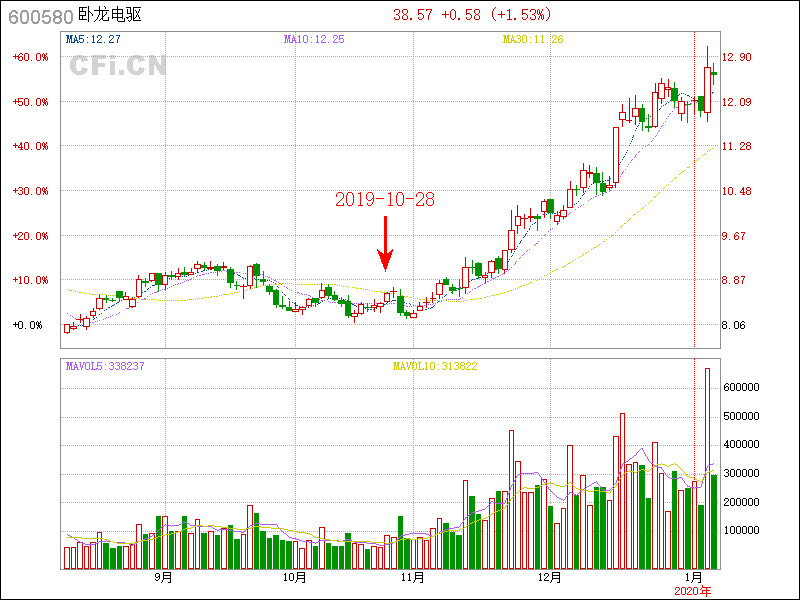Click the 2020年 year label

tap(693, 591)
